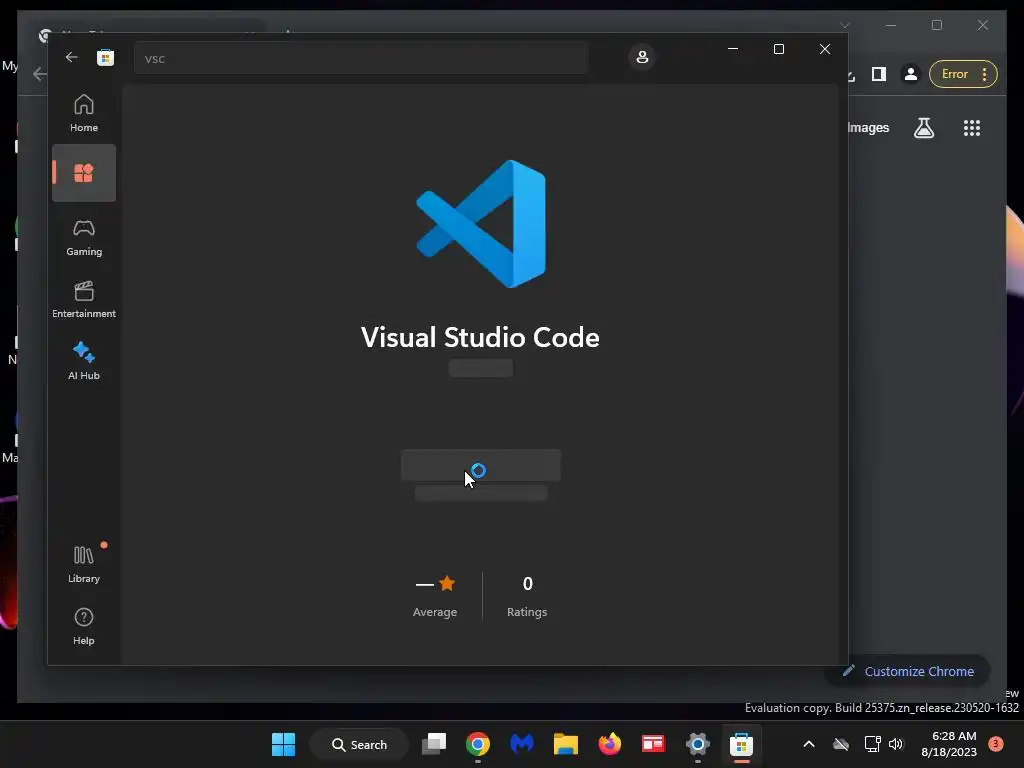Open the Apps section in Store sidebar
The image size is (1024, 768).
point(84,173)
